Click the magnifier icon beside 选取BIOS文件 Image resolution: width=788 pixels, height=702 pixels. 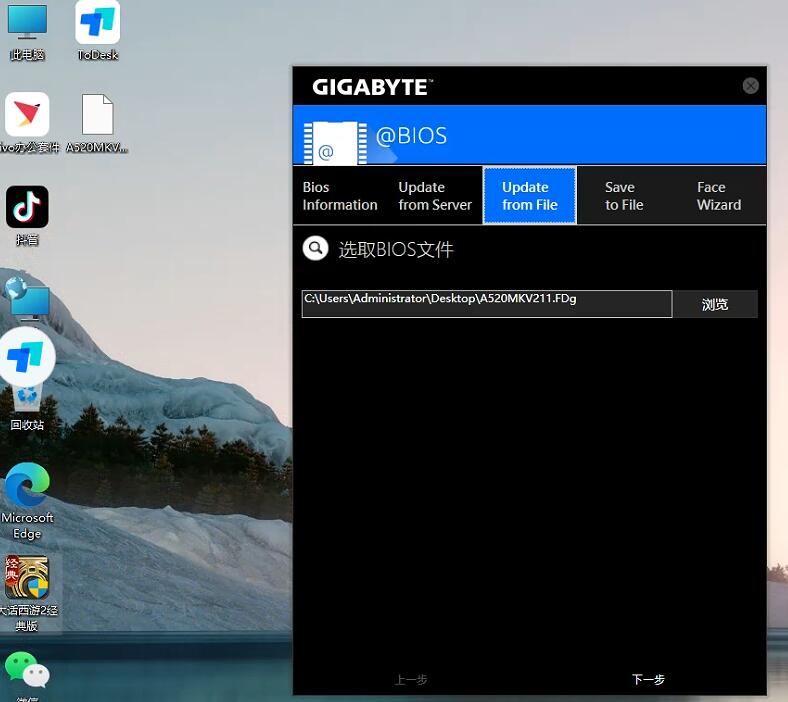(316, 248)
